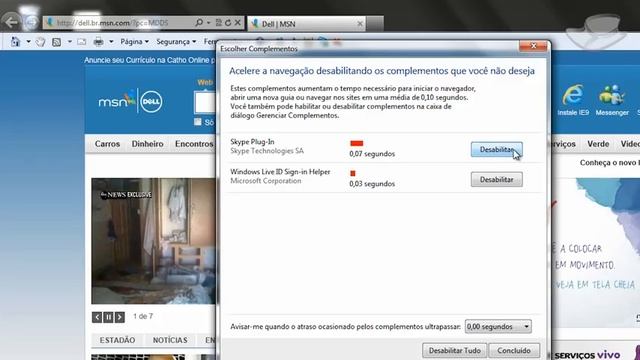Open the delay threshold 0,00 segundos dropdown
Image resolution: width=640 pixels, height=360 pixels.
point(498,327)
